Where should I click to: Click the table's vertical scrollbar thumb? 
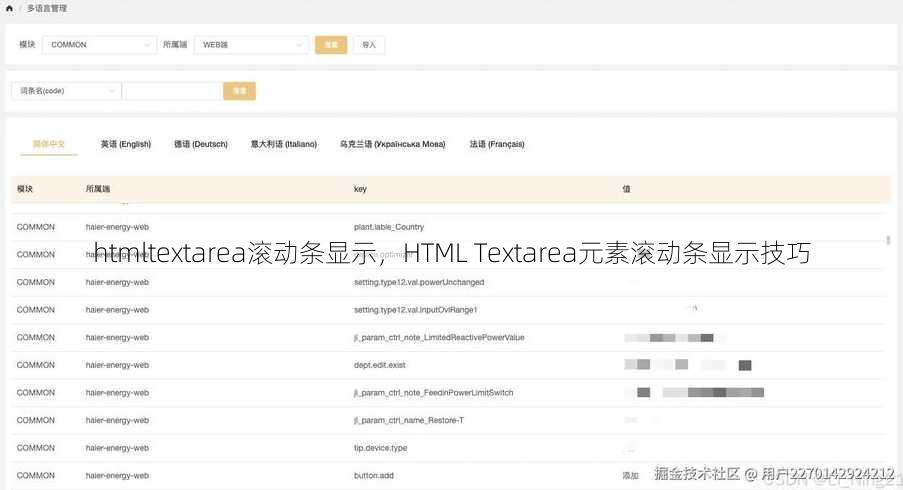click(888, 240)
